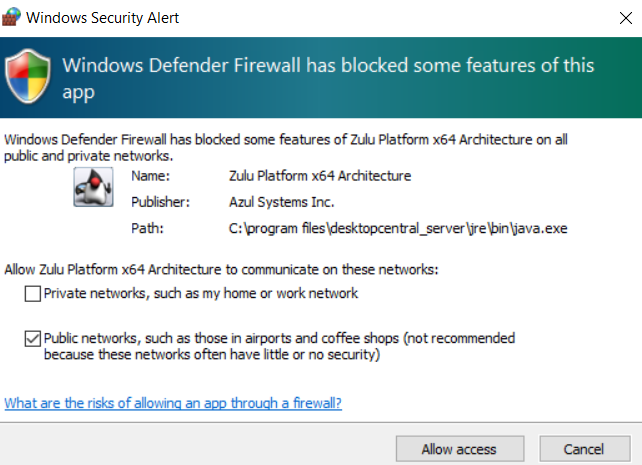Open the firewall risks help link
Screen dimensions: 642x465
coord(173,404)
